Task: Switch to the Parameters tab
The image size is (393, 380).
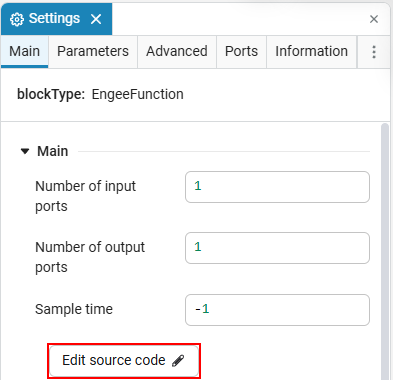Action: (x=93, y=52)
